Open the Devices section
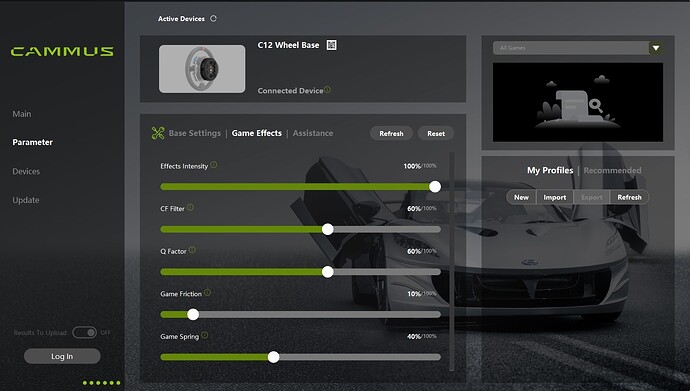Viewport: 690px width, 391px height. point(26,172)
